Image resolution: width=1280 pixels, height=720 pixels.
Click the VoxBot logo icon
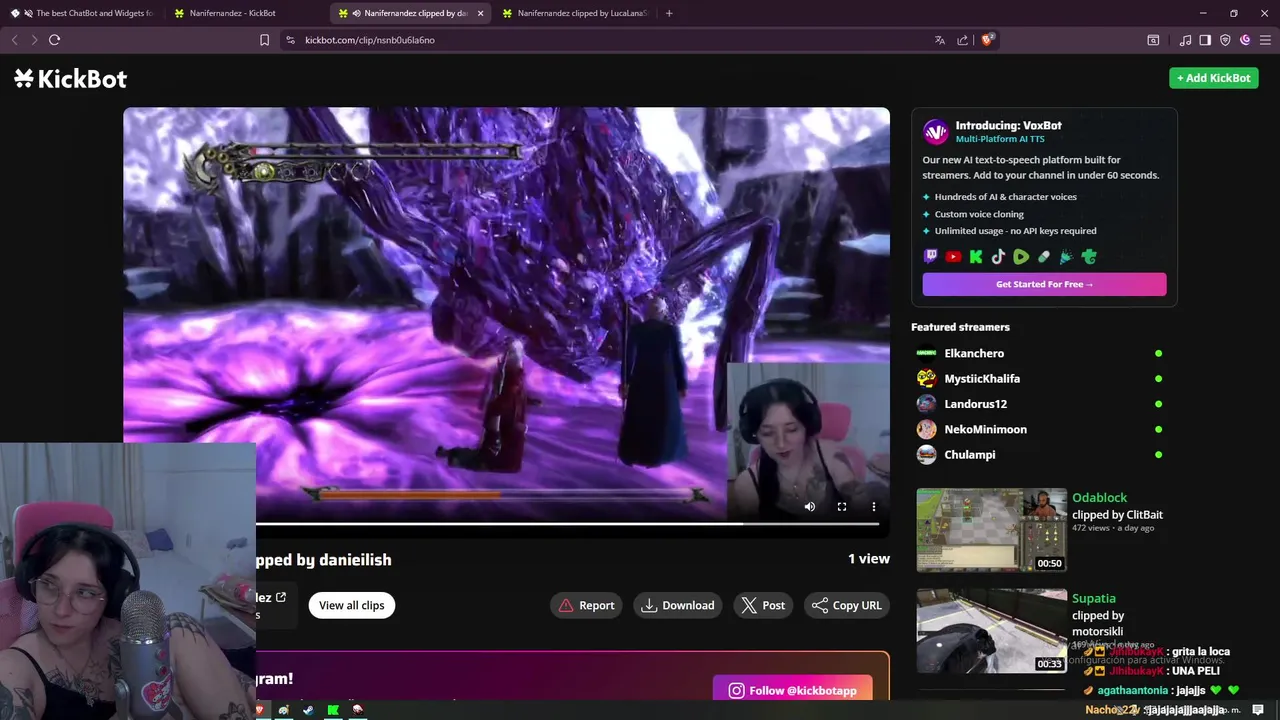(935, 132)
